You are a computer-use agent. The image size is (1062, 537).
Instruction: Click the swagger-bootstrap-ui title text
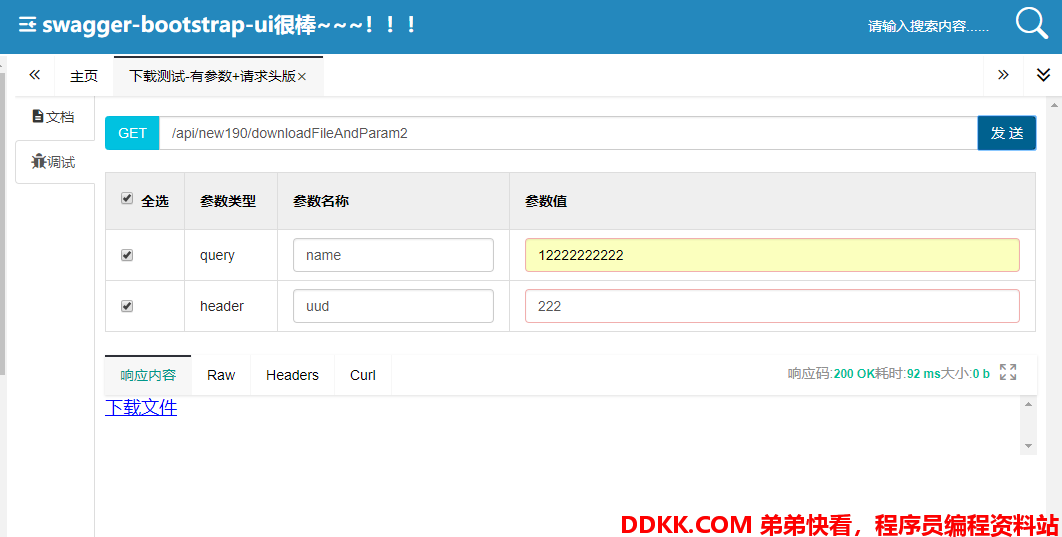(x=229, y=26)
